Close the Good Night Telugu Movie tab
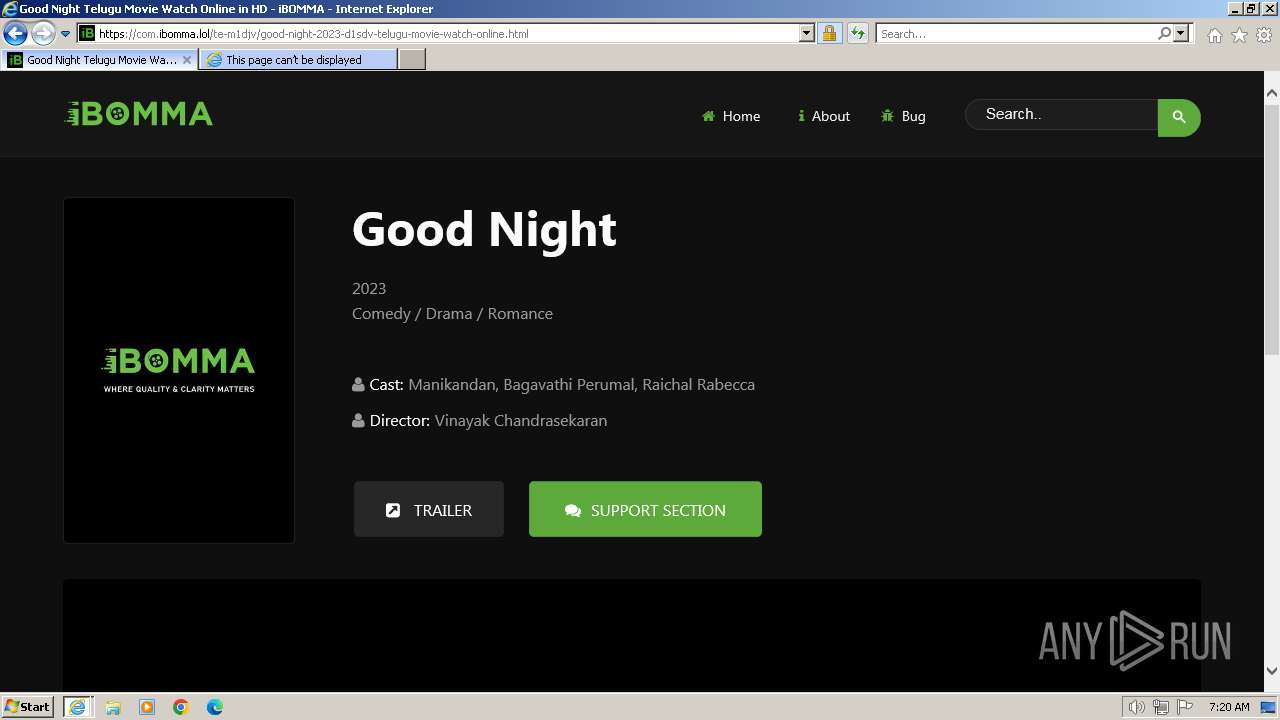This screenshot has width=1280, height=720. 187,60
